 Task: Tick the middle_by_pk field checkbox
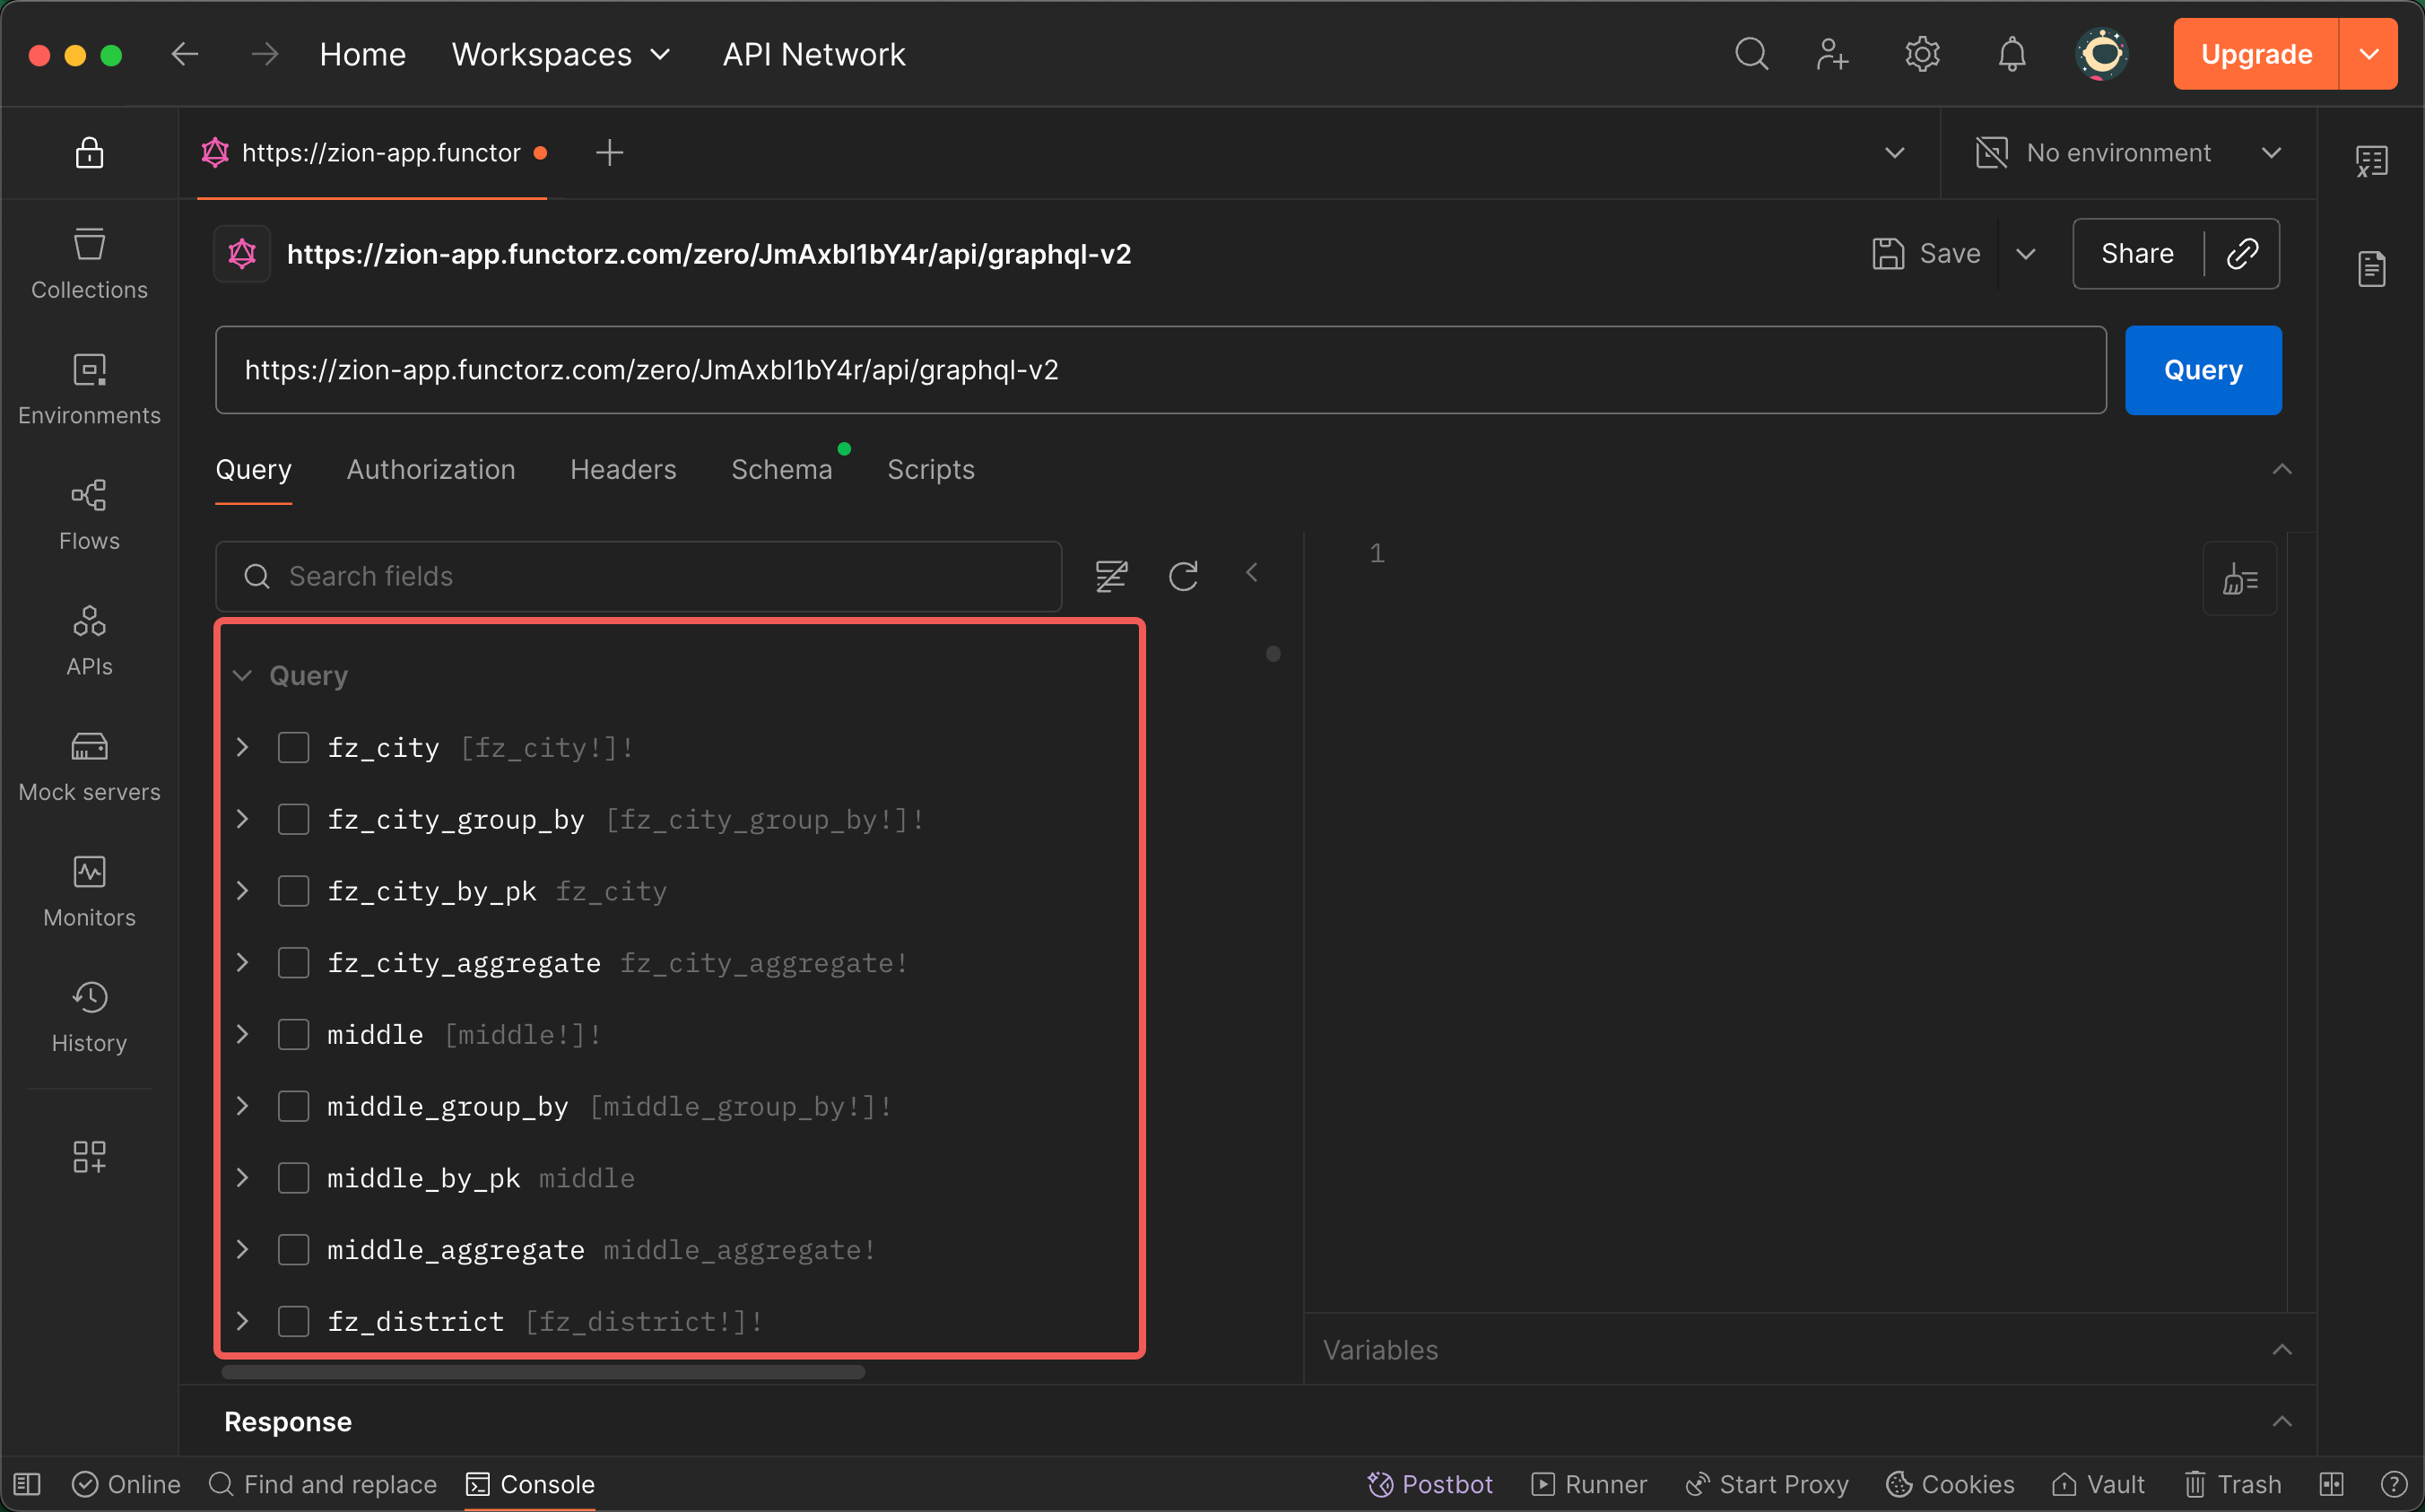(293, 1178)
